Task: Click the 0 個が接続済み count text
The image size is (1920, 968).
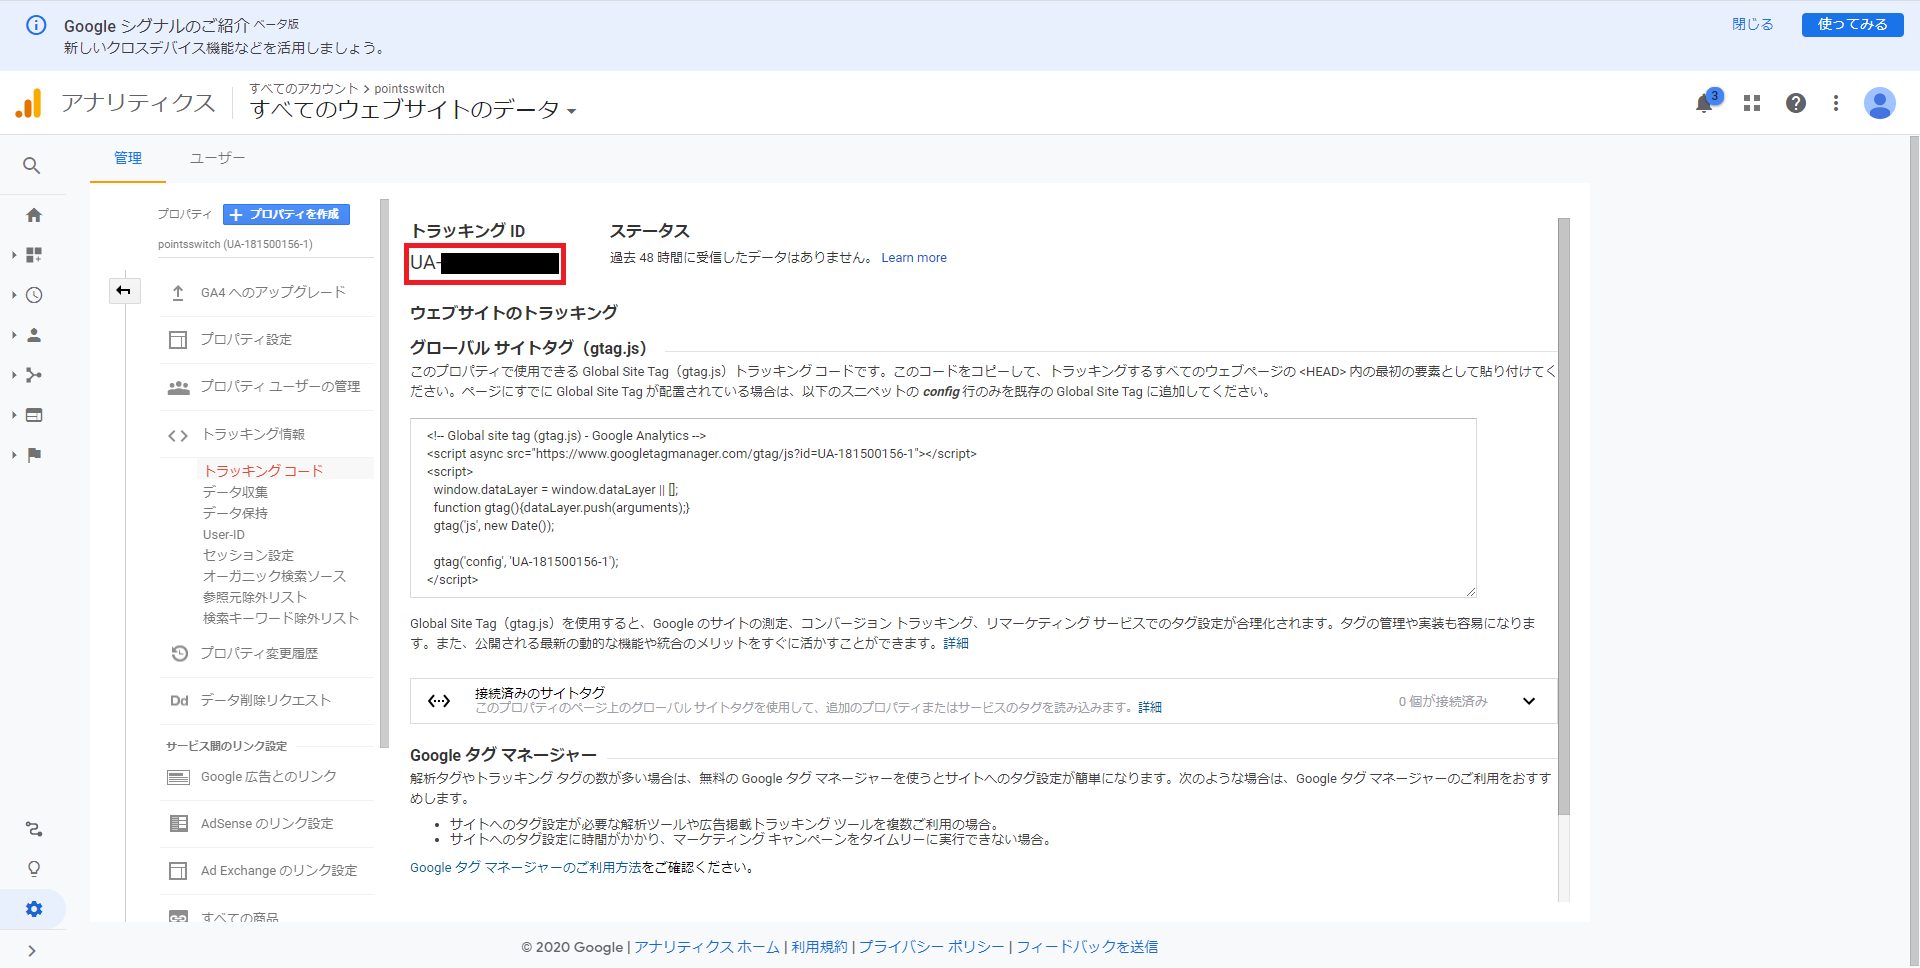Action: pos(1443,701)
